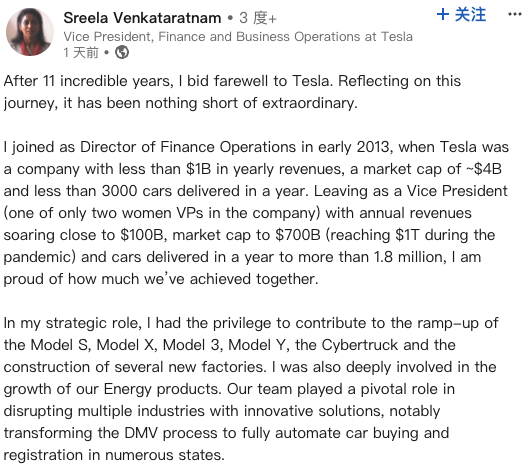Click the paragraph starting I joined as Director

pyautogui.click(x=256, y=213)
